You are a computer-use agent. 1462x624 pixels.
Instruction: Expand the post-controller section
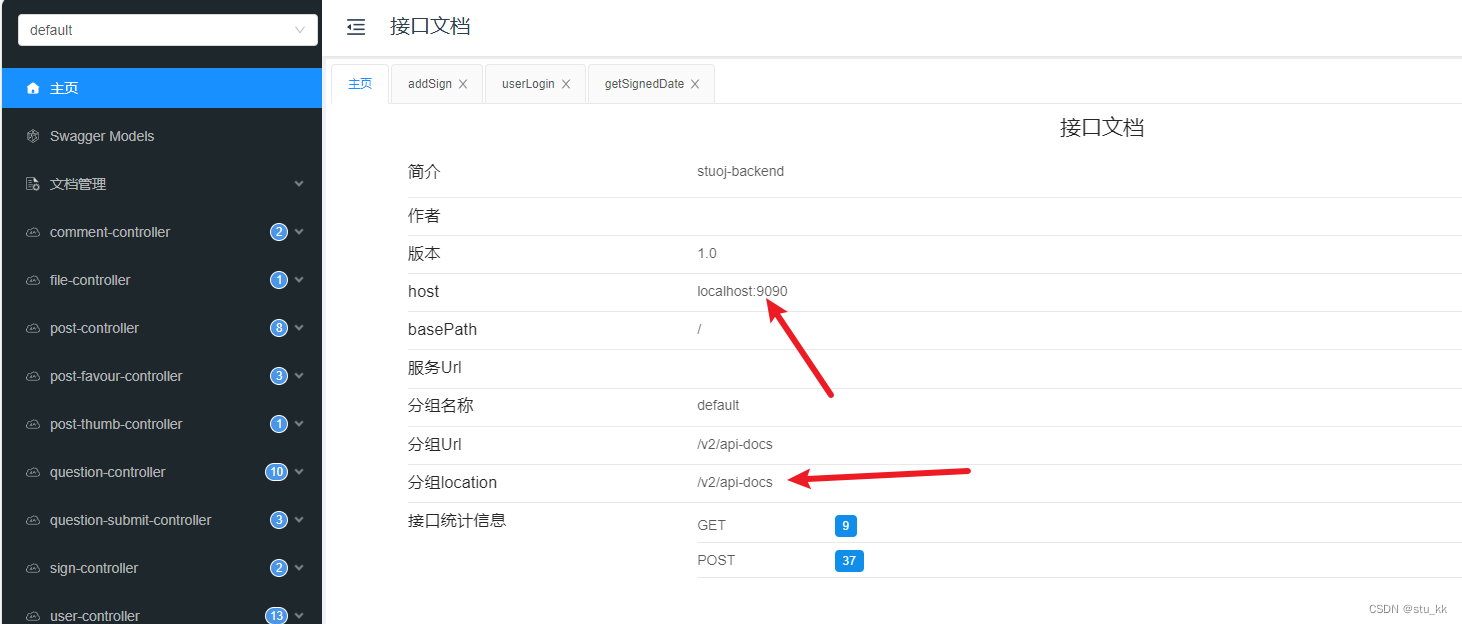pyautogui.click(x=299, y=327)
